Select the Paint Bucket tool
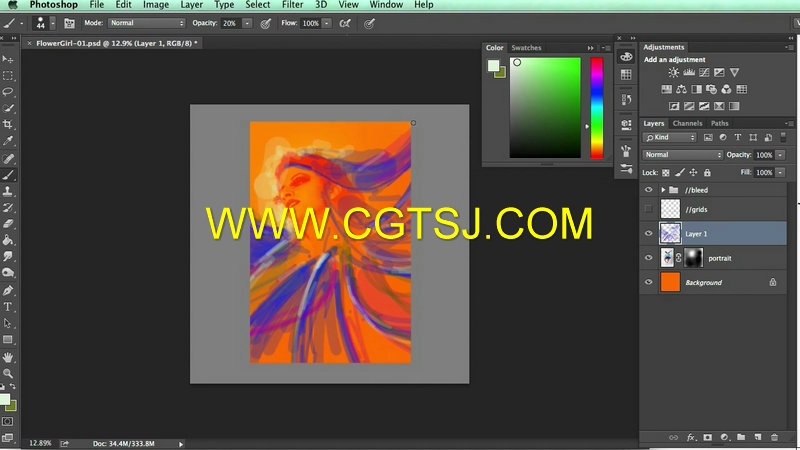 coord(8,240)
